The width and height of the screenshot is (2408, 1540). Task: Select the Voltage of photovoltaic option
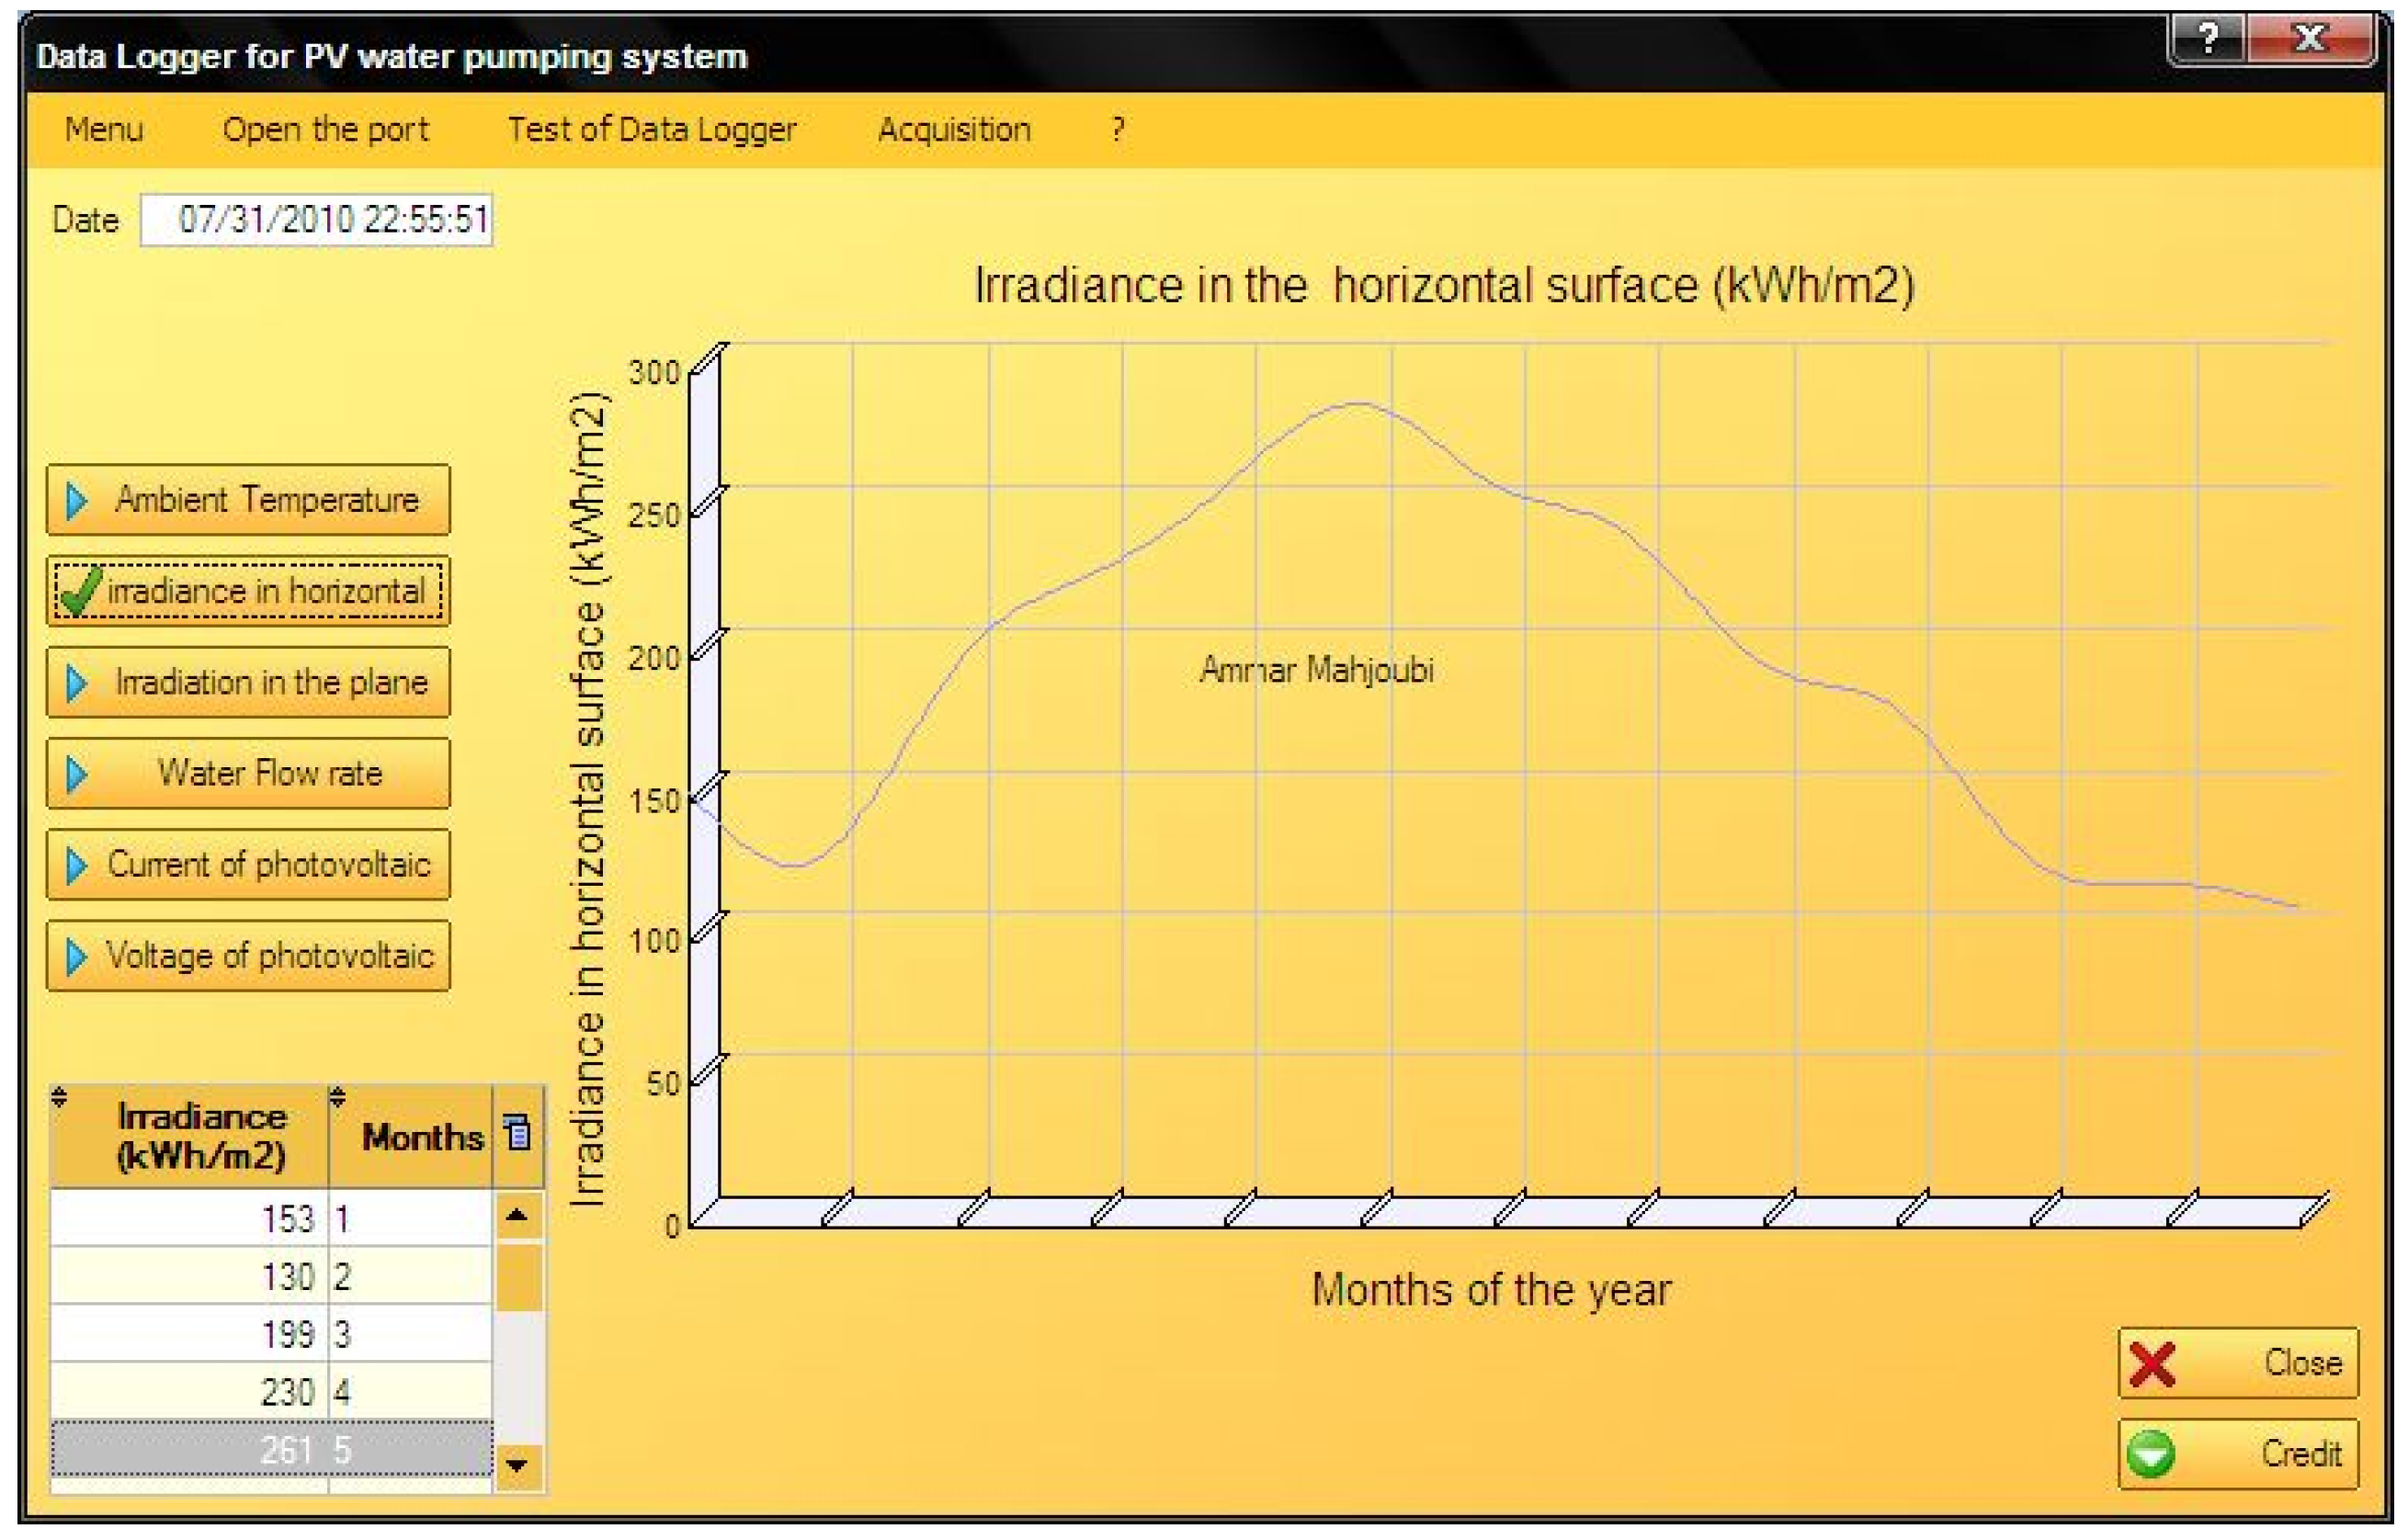[248, 956]
